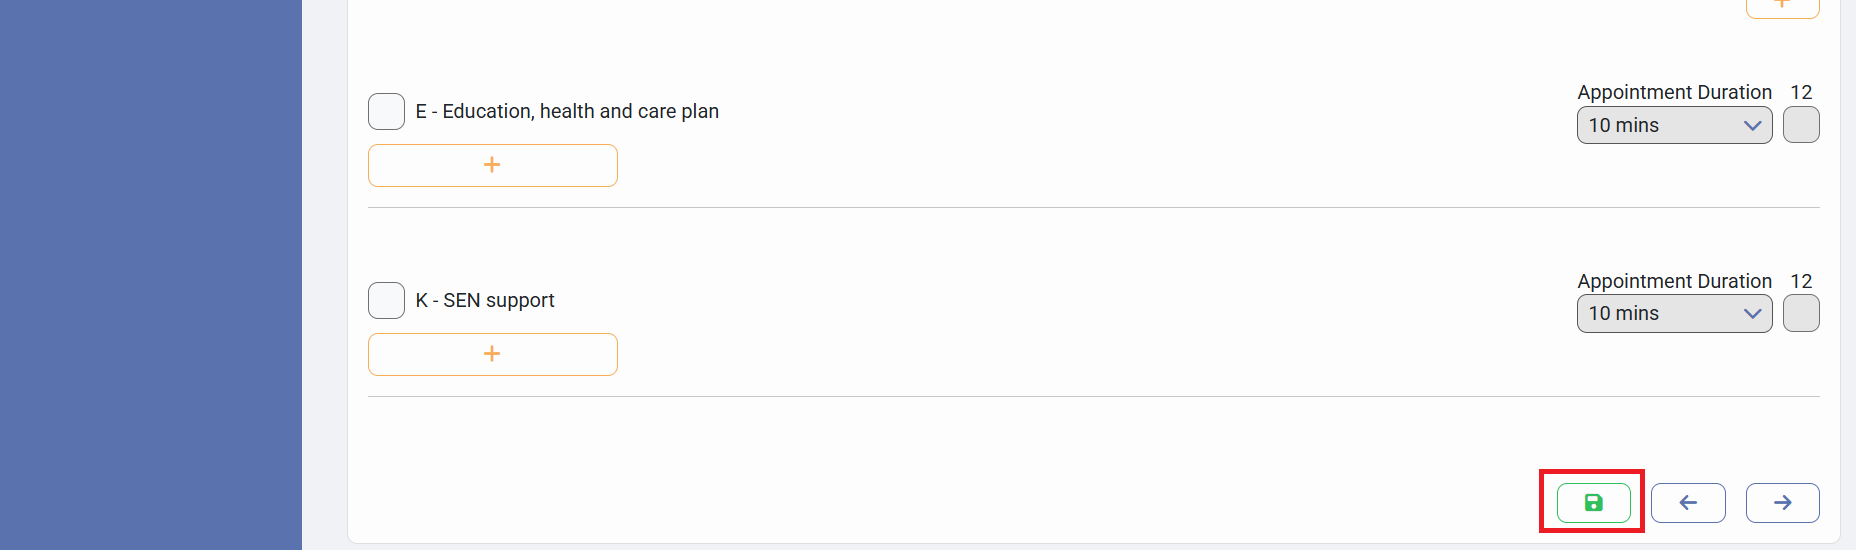Image resolution: width=1856 pixels, height=550 pixels.
Task: Click the green save icon button
Action: (1593, 502)
